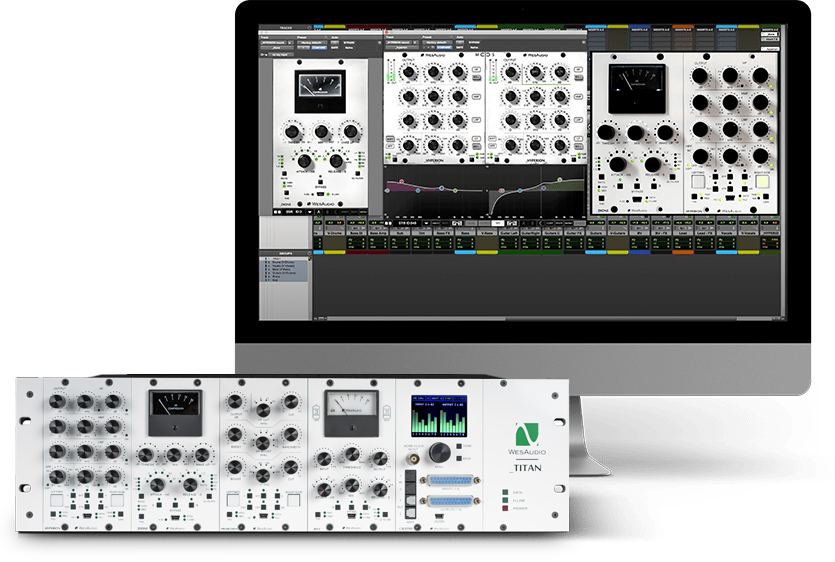Click white-faced VU meter on Titan rack Rhea module
835x562 pixels.
351,413
